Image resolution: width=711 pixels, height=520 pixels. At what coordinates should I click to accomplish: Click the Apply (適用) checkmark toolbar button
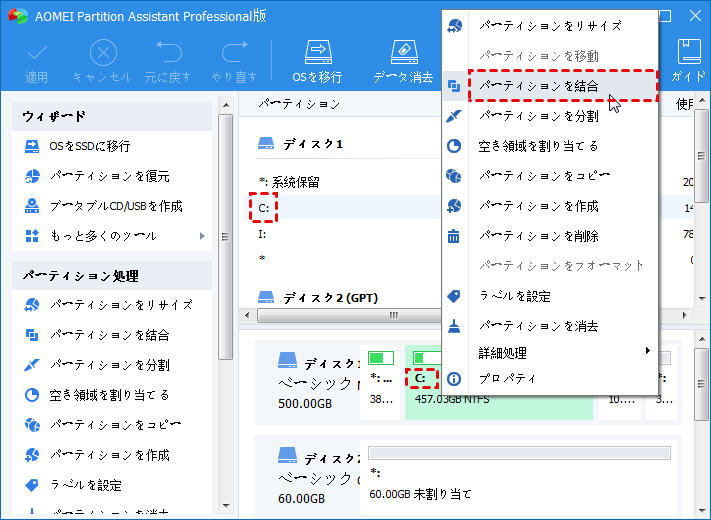(x=36, y=63)
